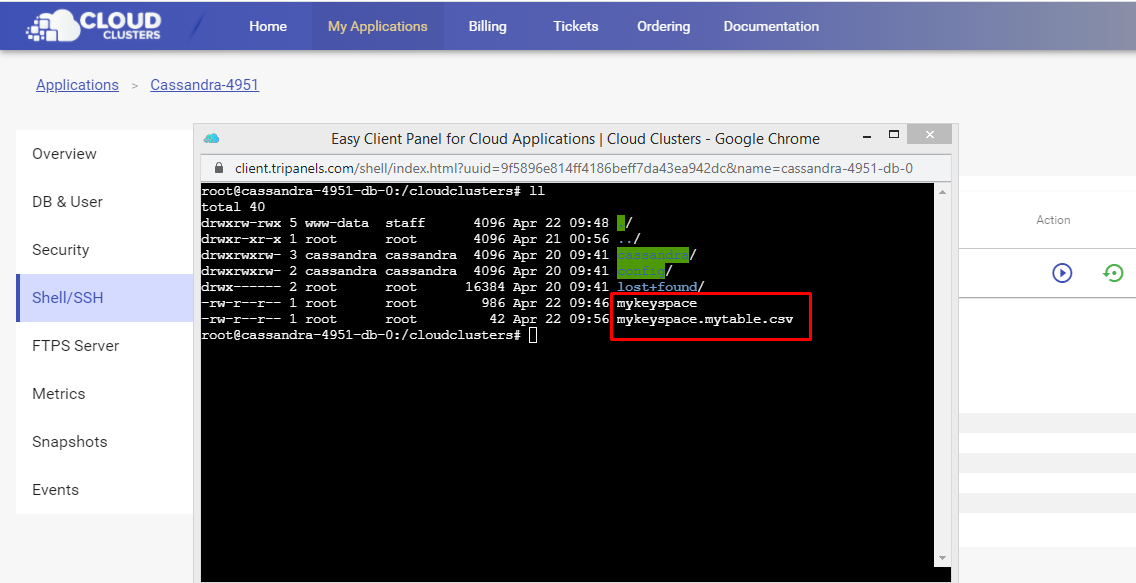Open the Ordering page
1136x583 pixels.
click(x=664, y=26)
